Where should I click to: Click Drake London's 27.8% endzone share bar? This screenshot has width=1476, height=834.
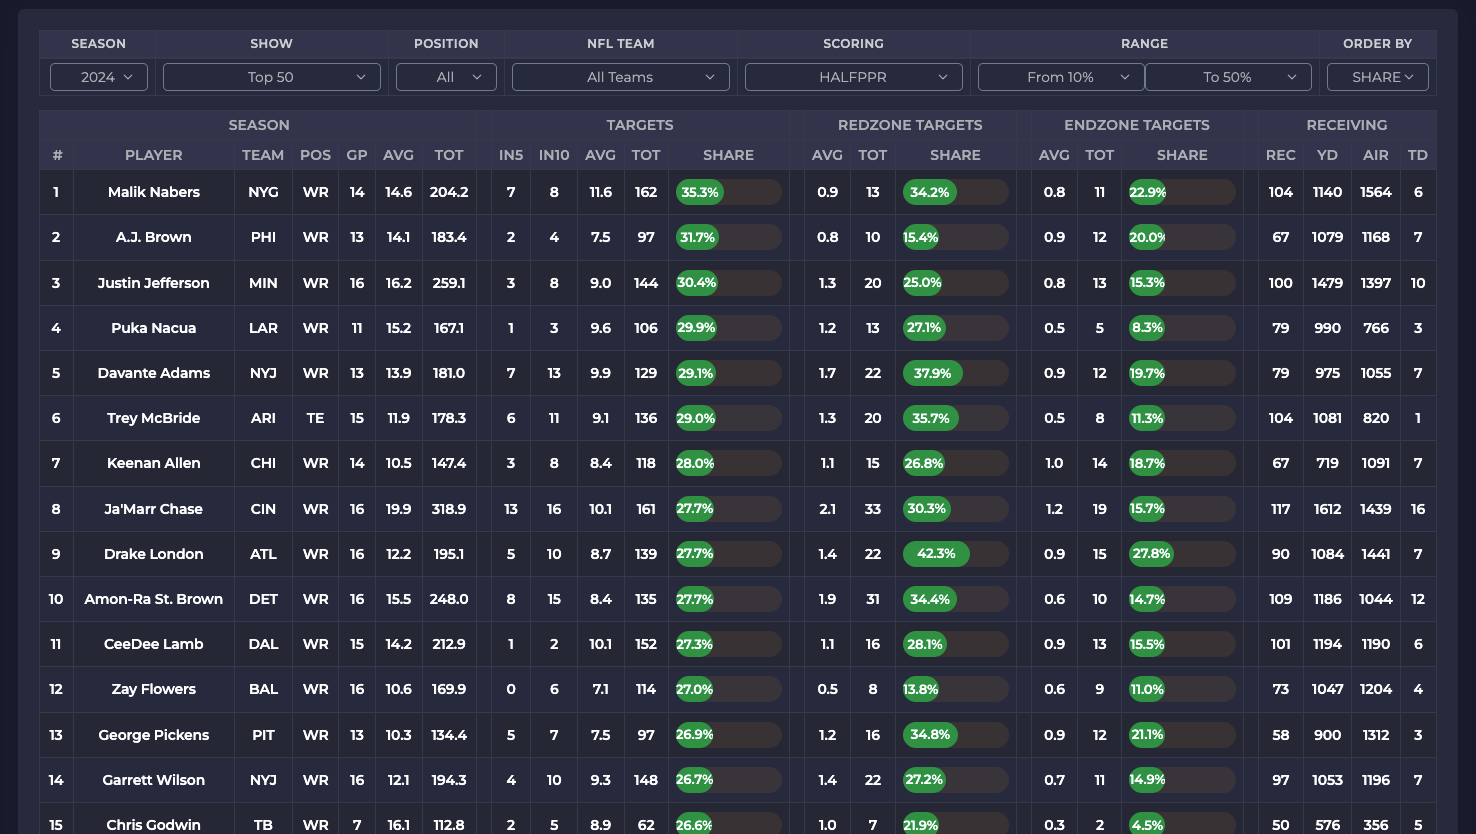click(x=1182, y=554)
